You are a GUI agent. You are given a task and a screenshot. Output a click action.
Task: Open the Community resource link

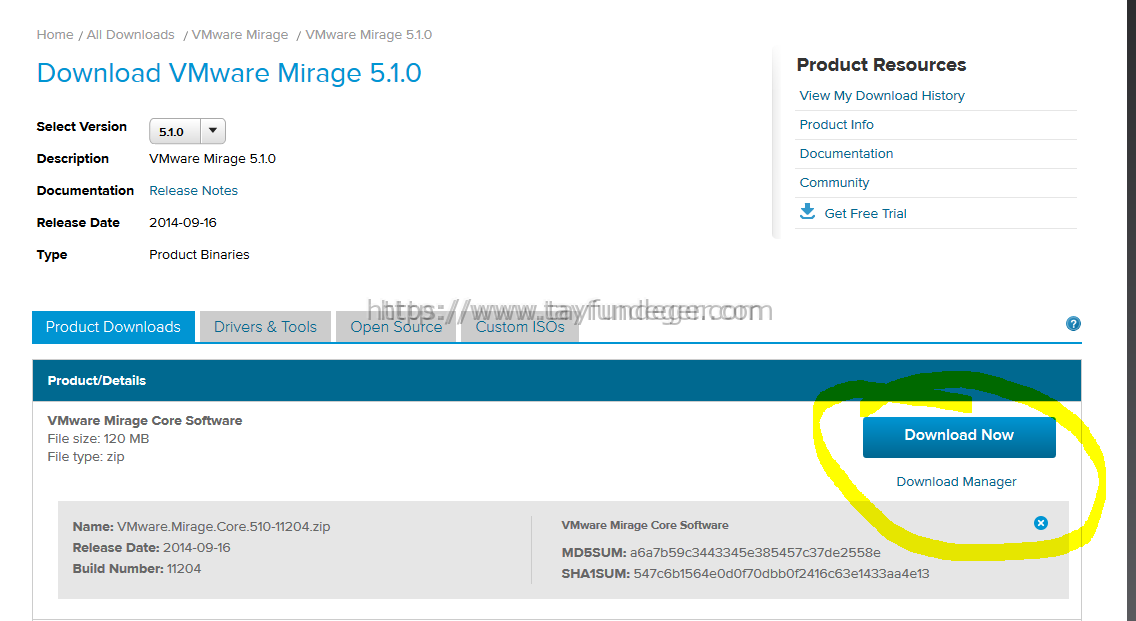834,183
